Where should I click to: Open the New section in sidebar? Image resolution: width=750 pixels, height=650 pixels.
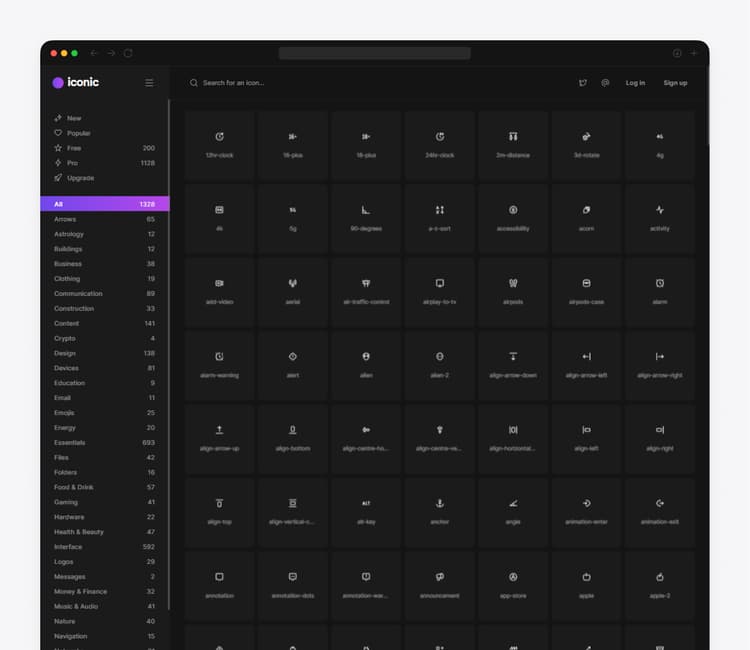tap(104, 118)
